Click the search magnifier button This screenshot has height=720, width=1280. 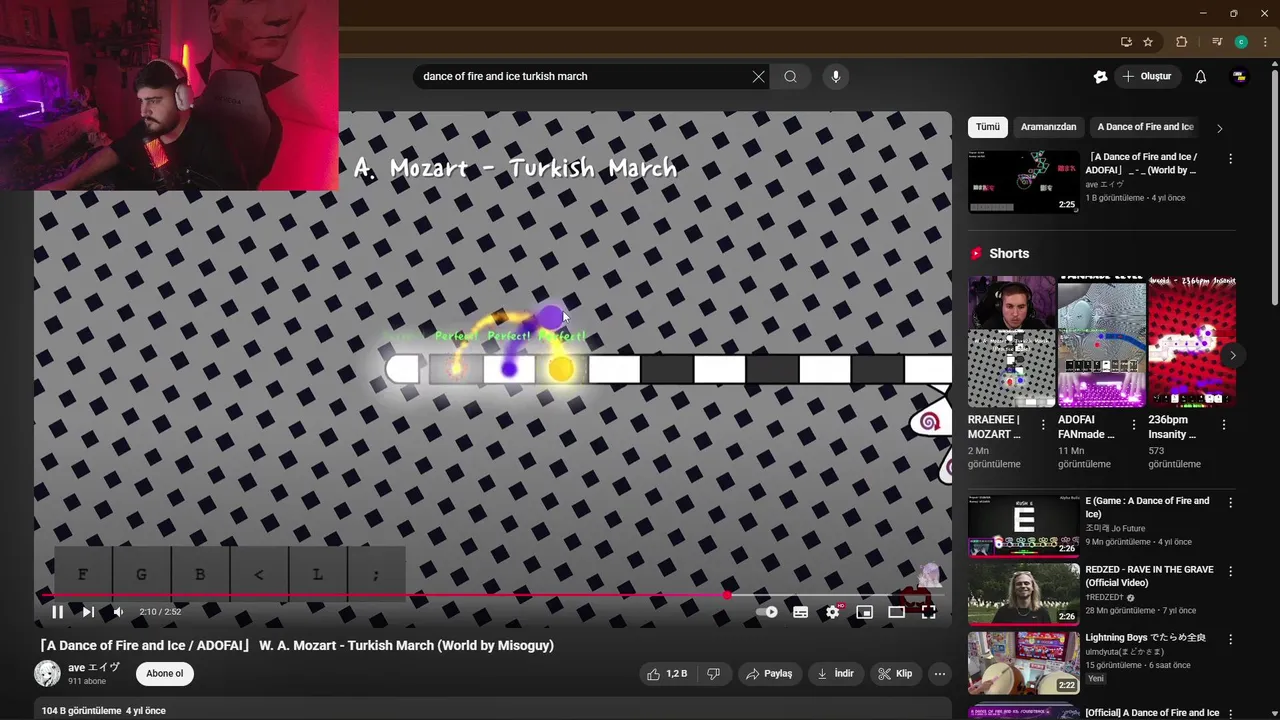point(790,76)
